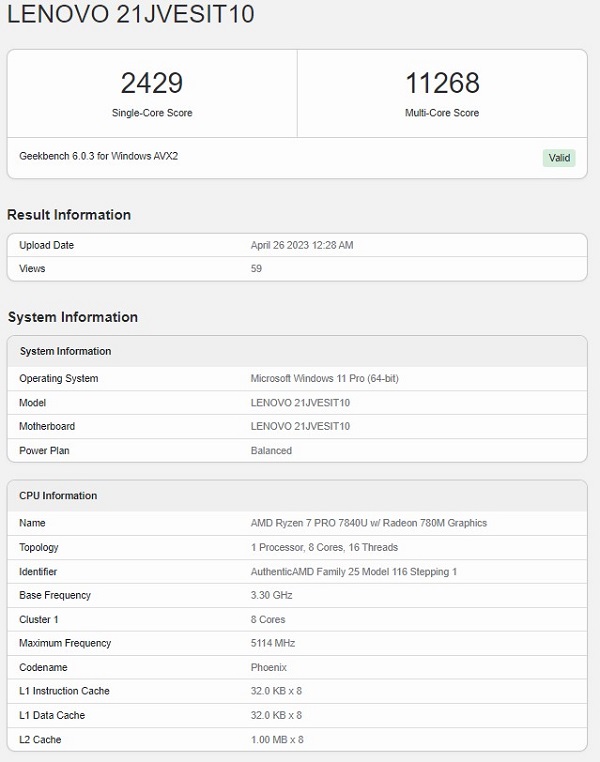The height and width of the screenshot is (762, 600).
Task: Click the 3.30 GHz base frequency value
Action: pos(273,595)
